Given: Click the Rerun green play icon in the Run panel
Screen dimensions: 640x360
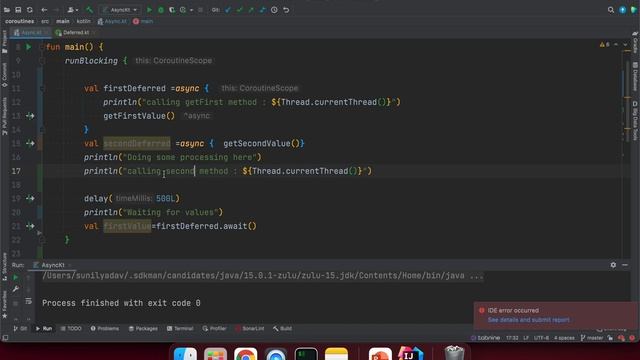Looking at the screenshot, I should point(16,278).
